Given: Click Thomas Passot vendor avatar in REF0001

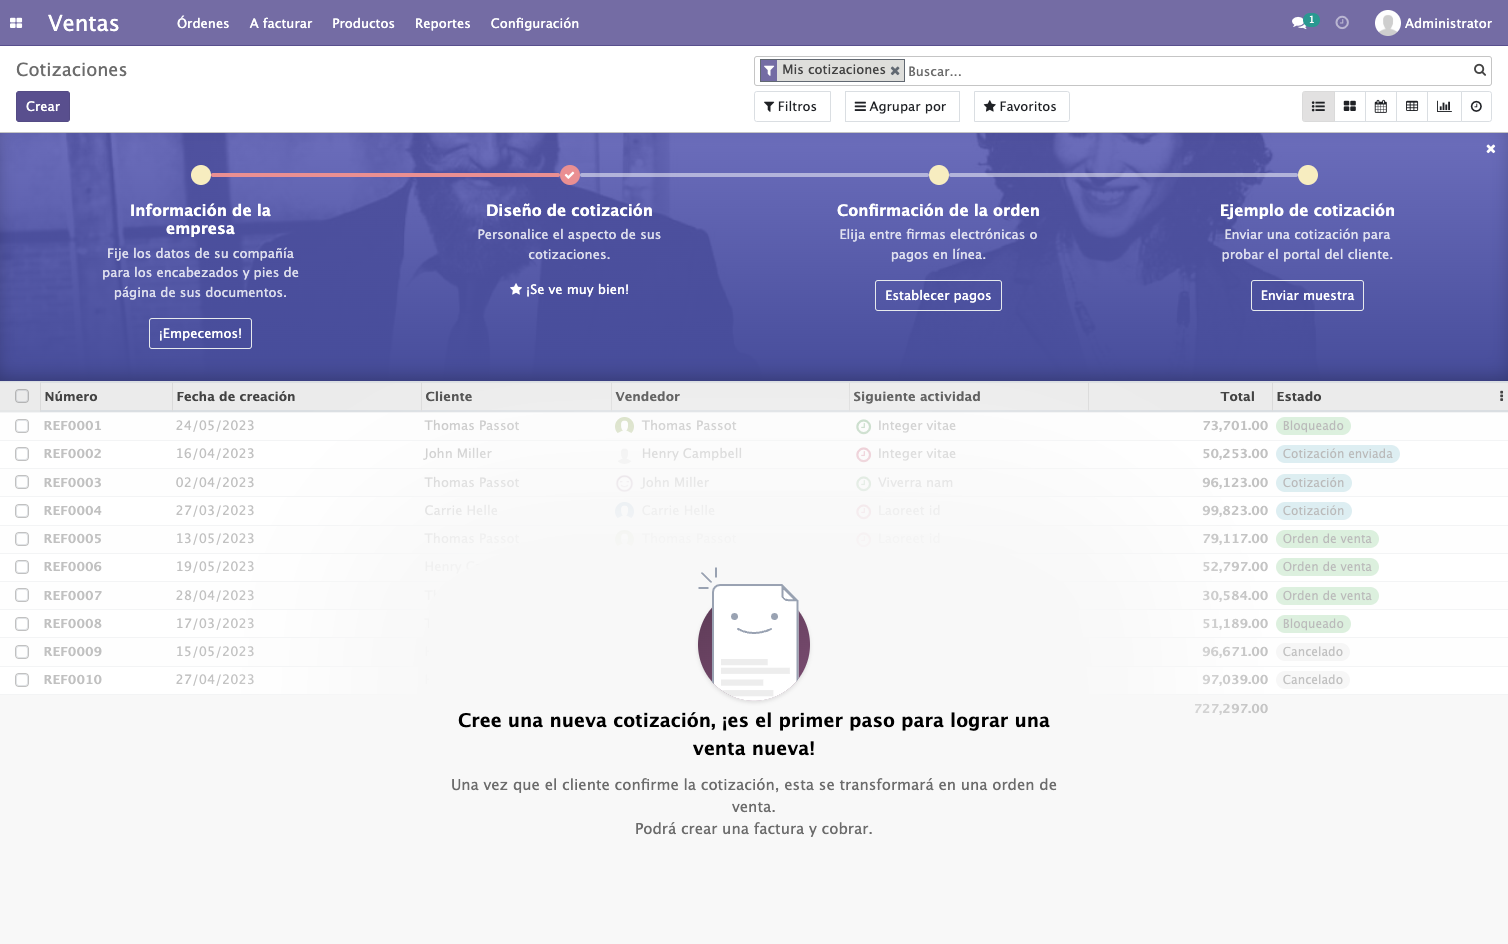Looking at the screenshot, I should tap(624, 426).
